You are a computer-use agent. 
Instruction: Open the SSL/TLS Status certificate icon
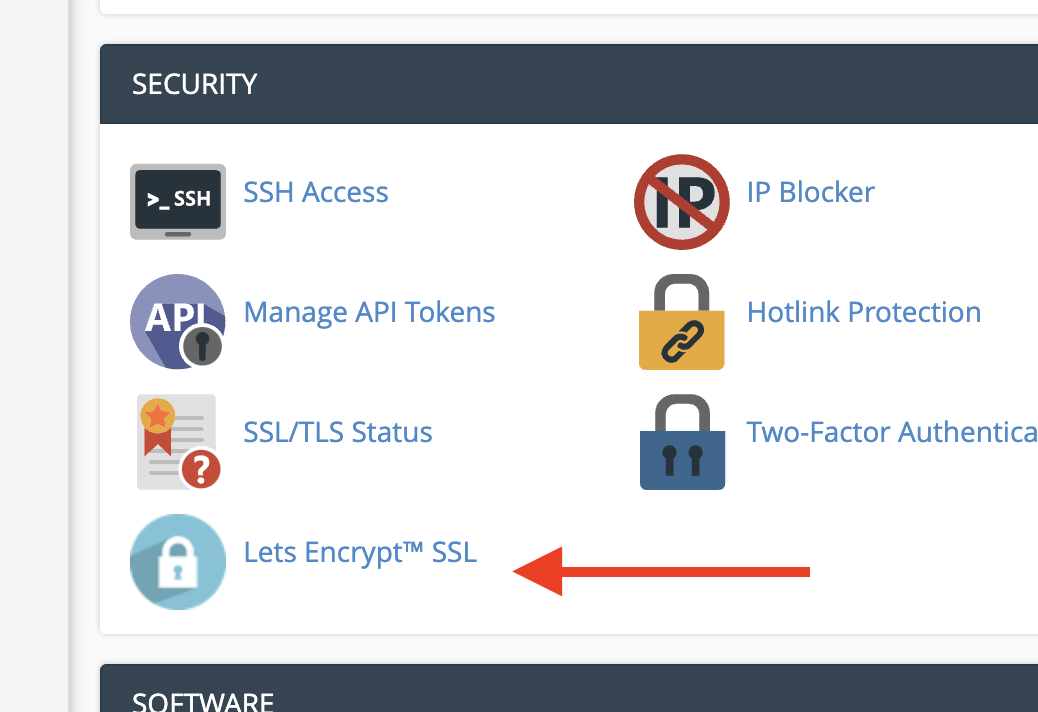click(x=178, y=442)
